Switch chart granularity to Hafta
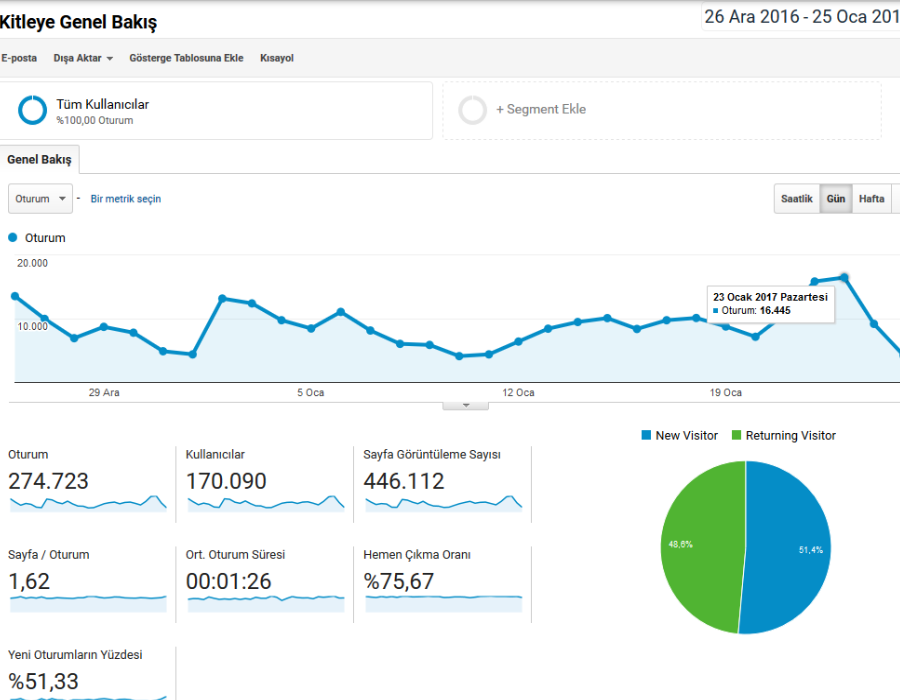The width and height of the screenshot is (900, 700). [871, 199]
